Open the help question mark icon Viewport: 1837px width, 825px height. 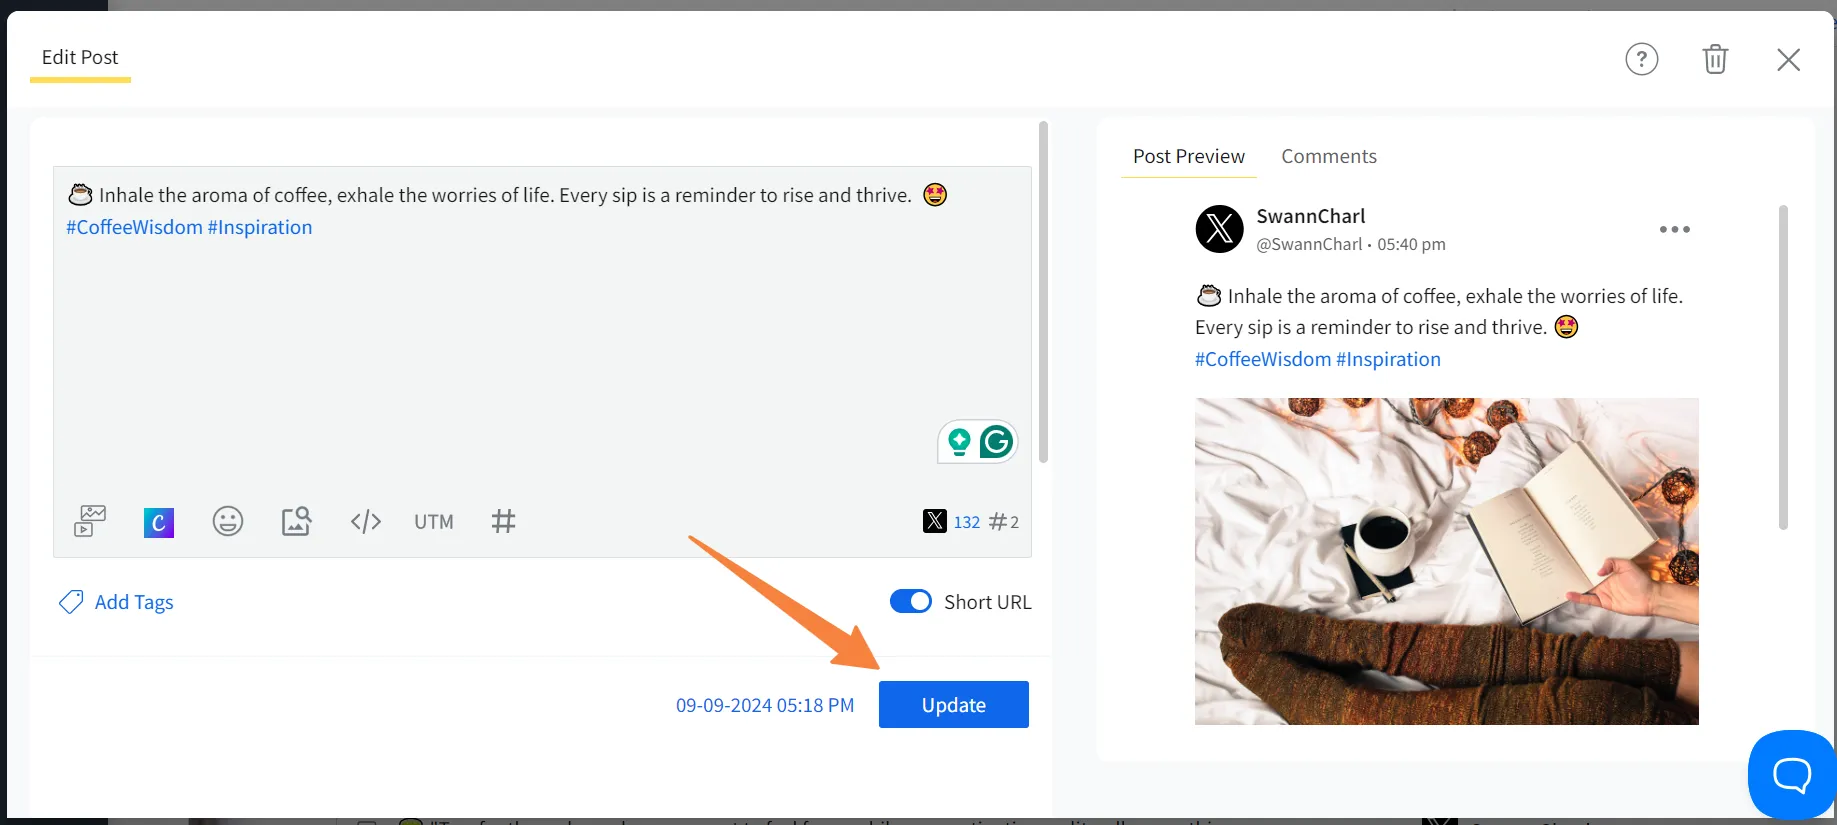1642,59
